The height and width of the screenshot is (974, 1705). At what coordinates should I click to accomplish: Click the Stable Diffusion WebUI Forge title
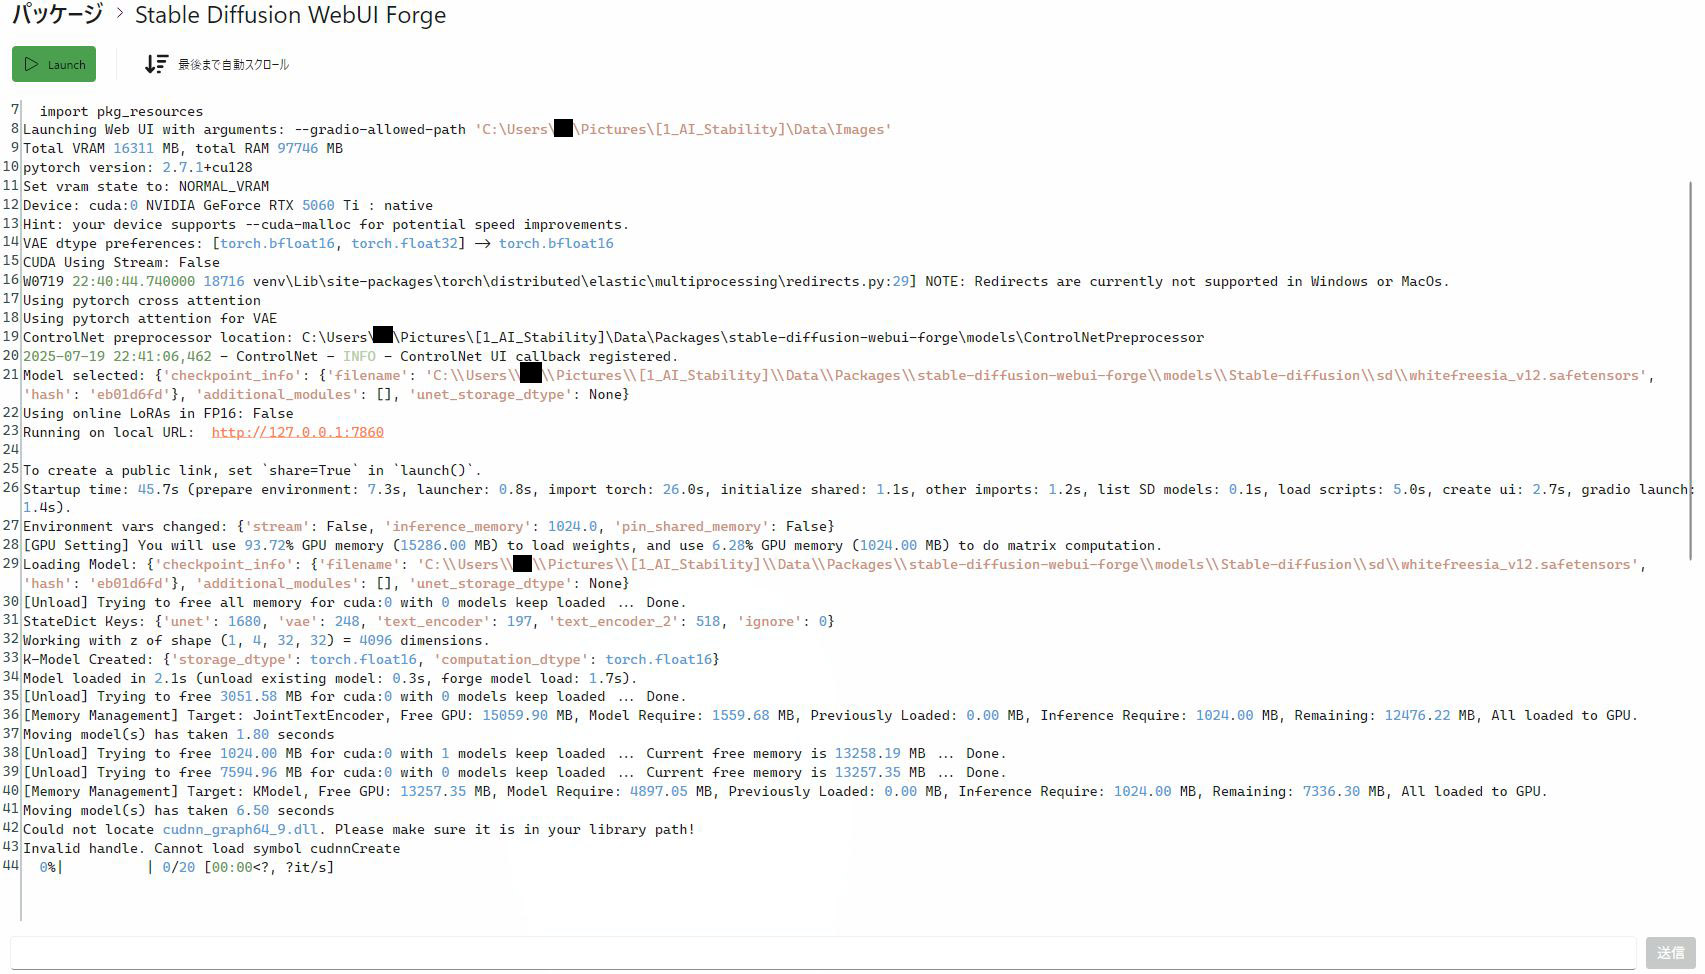tap(290, 15)
